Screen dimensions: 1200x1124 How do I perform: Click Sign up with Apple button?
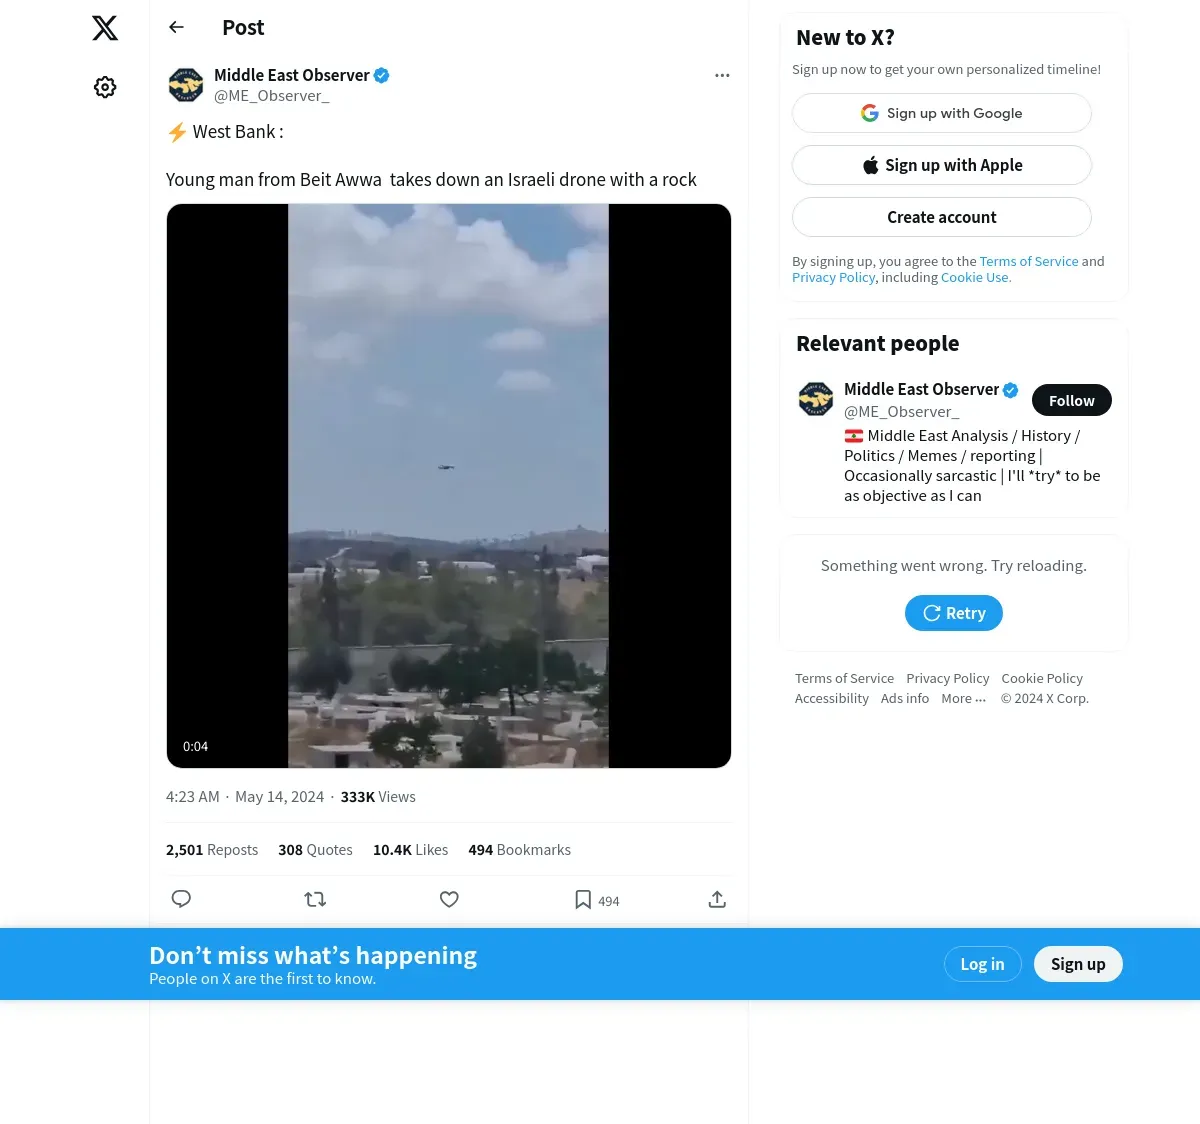point(942,165)
